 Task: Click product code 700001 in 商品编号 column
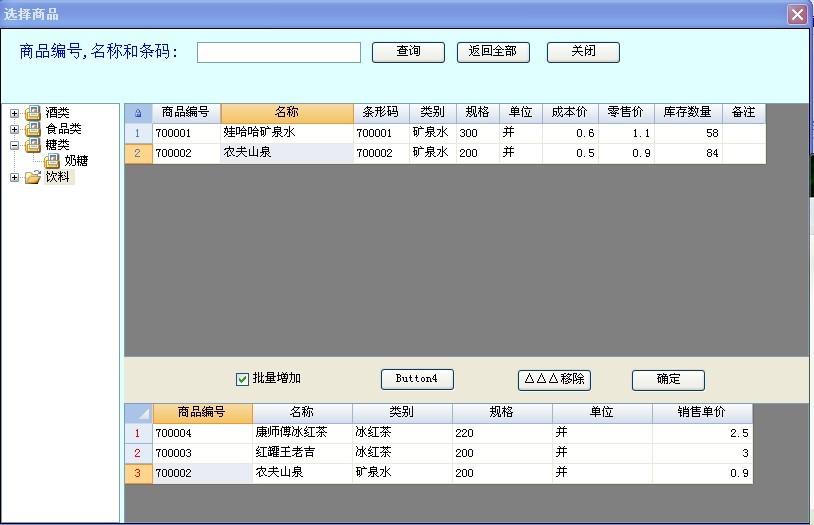[186, 133]
